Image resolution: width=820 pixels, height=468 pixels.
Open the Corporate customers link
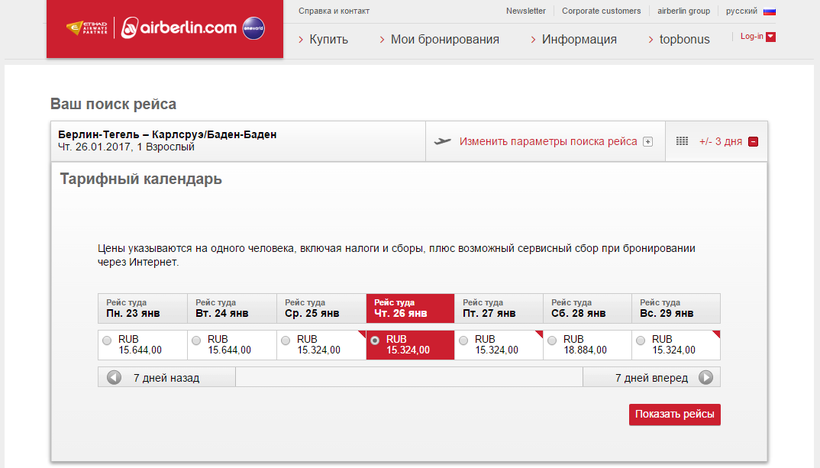[601, 11]
